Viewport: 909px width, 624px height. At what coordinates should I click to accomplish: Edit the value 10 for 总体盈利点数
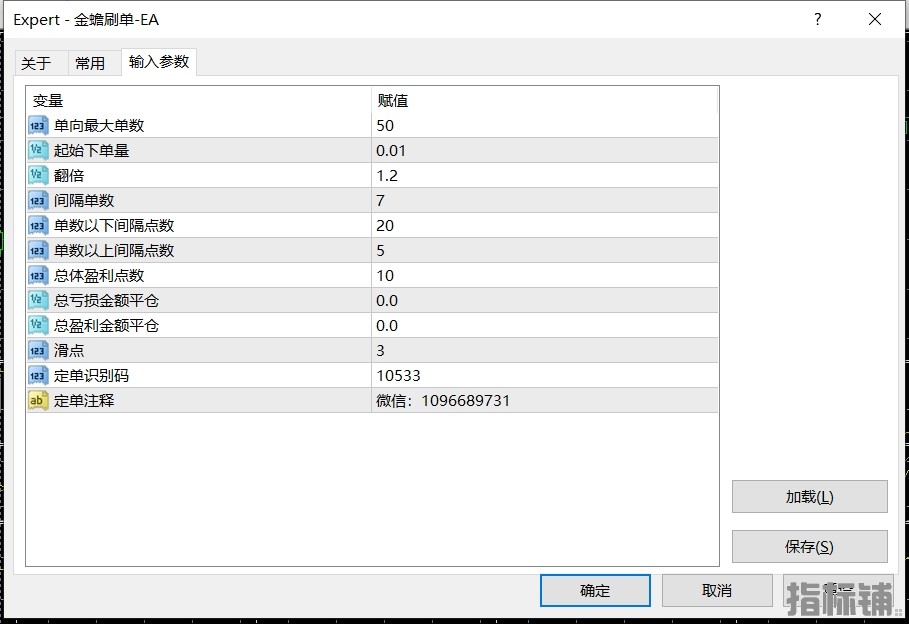tap(544, 275)
